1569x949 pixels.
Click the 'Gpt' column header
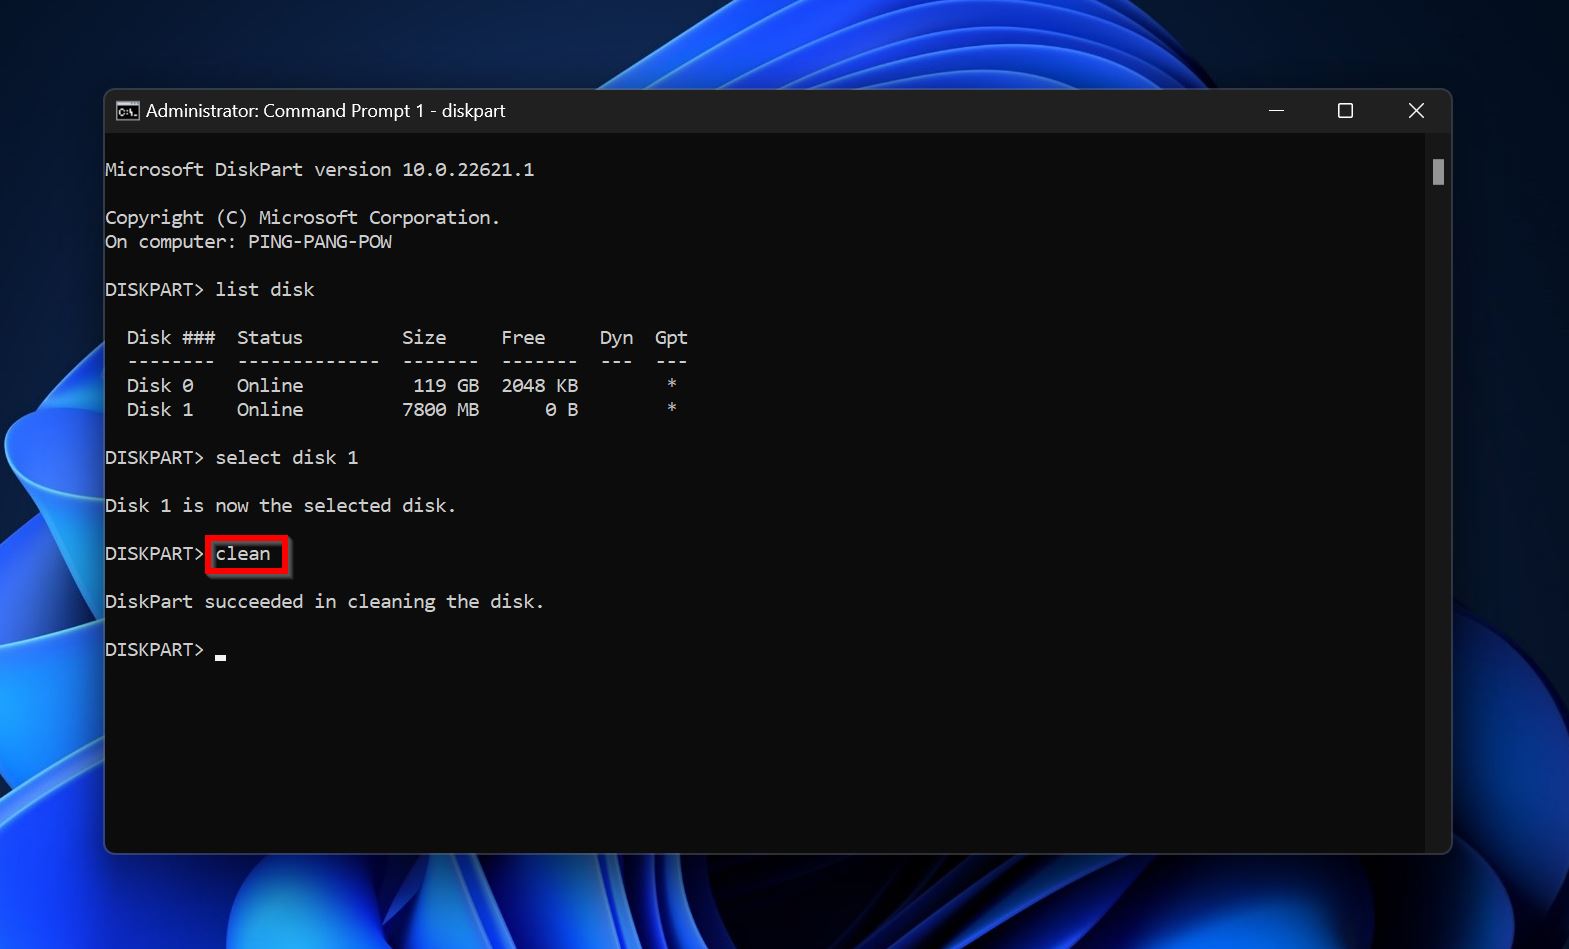(671, 338)
